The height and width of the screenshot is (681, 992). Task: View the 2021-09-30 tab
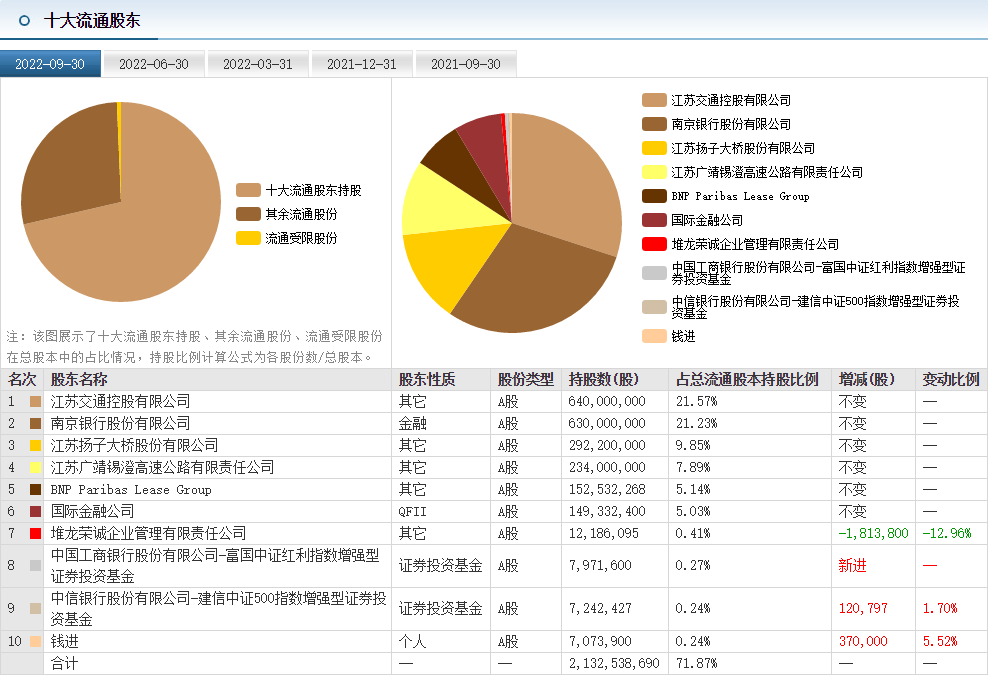tap(465, 64)
